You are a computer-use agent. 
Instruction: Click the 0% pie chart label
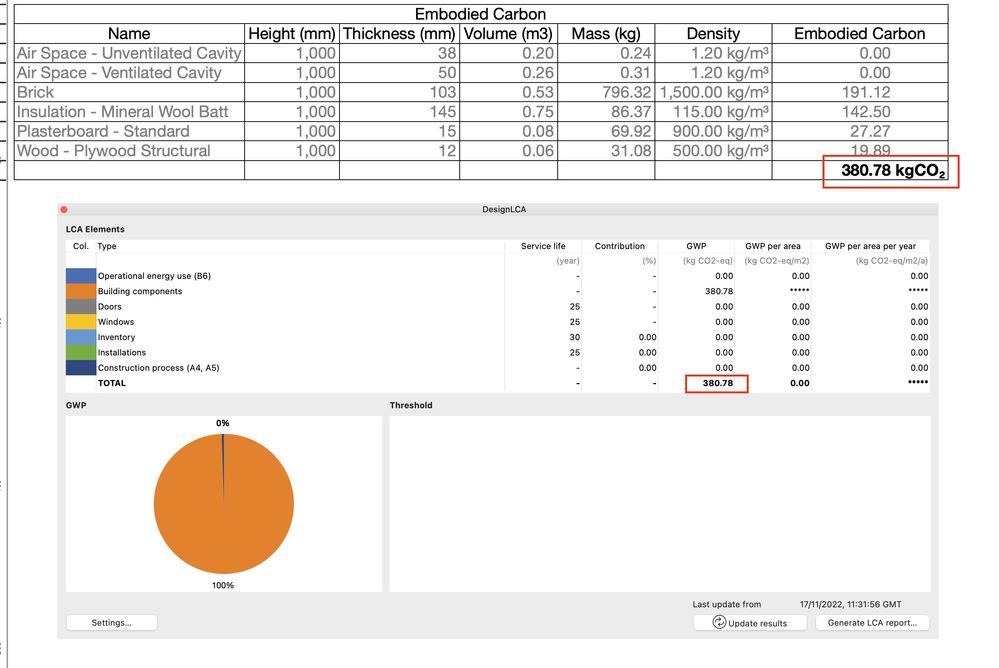[222, 423]
